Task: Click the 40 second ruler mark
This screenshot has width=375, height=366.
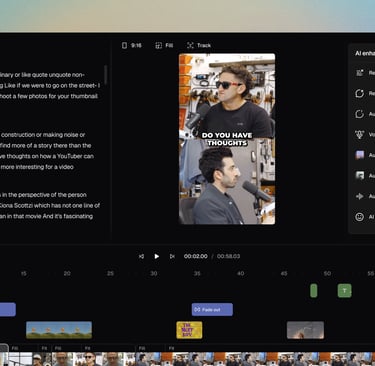Action: 240,273
